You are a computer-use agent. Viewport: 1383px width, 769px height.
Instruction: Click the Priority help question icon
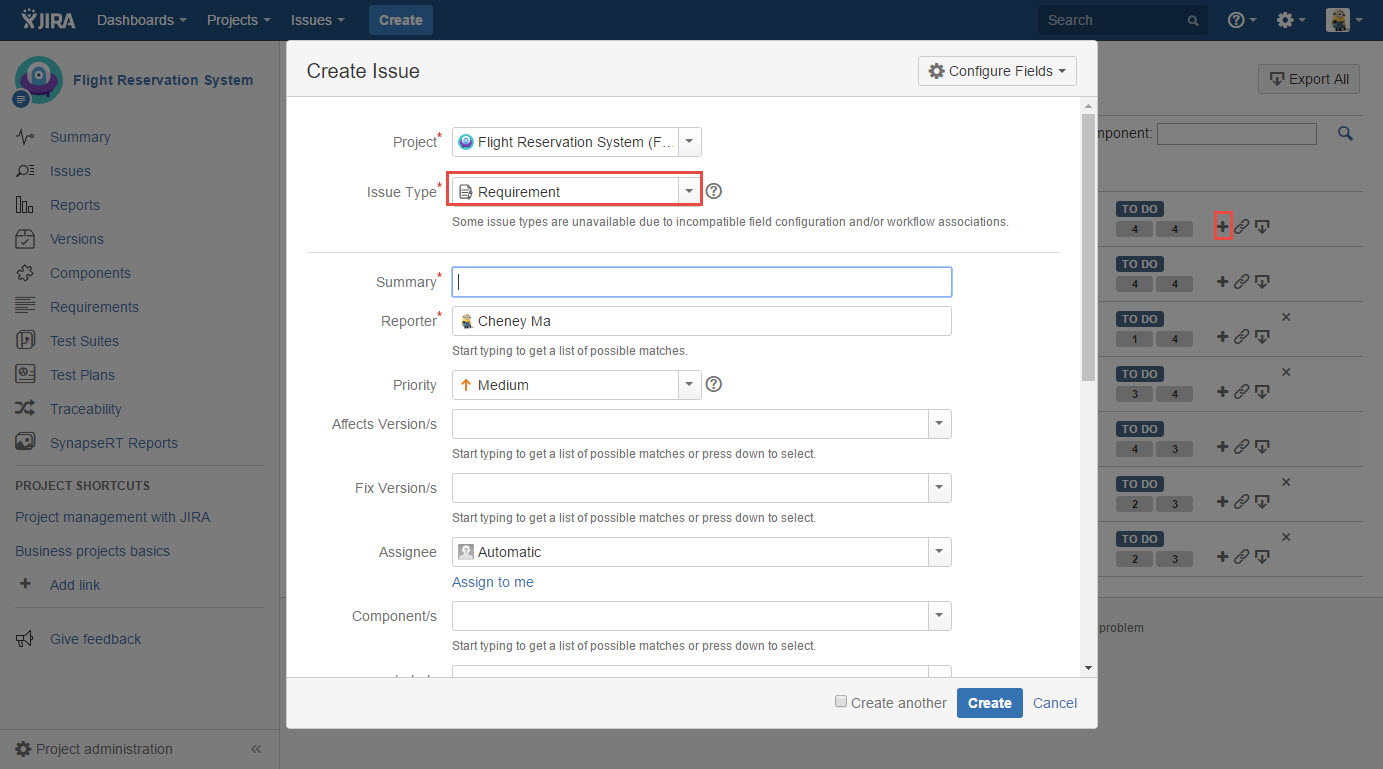pos(714,384)
